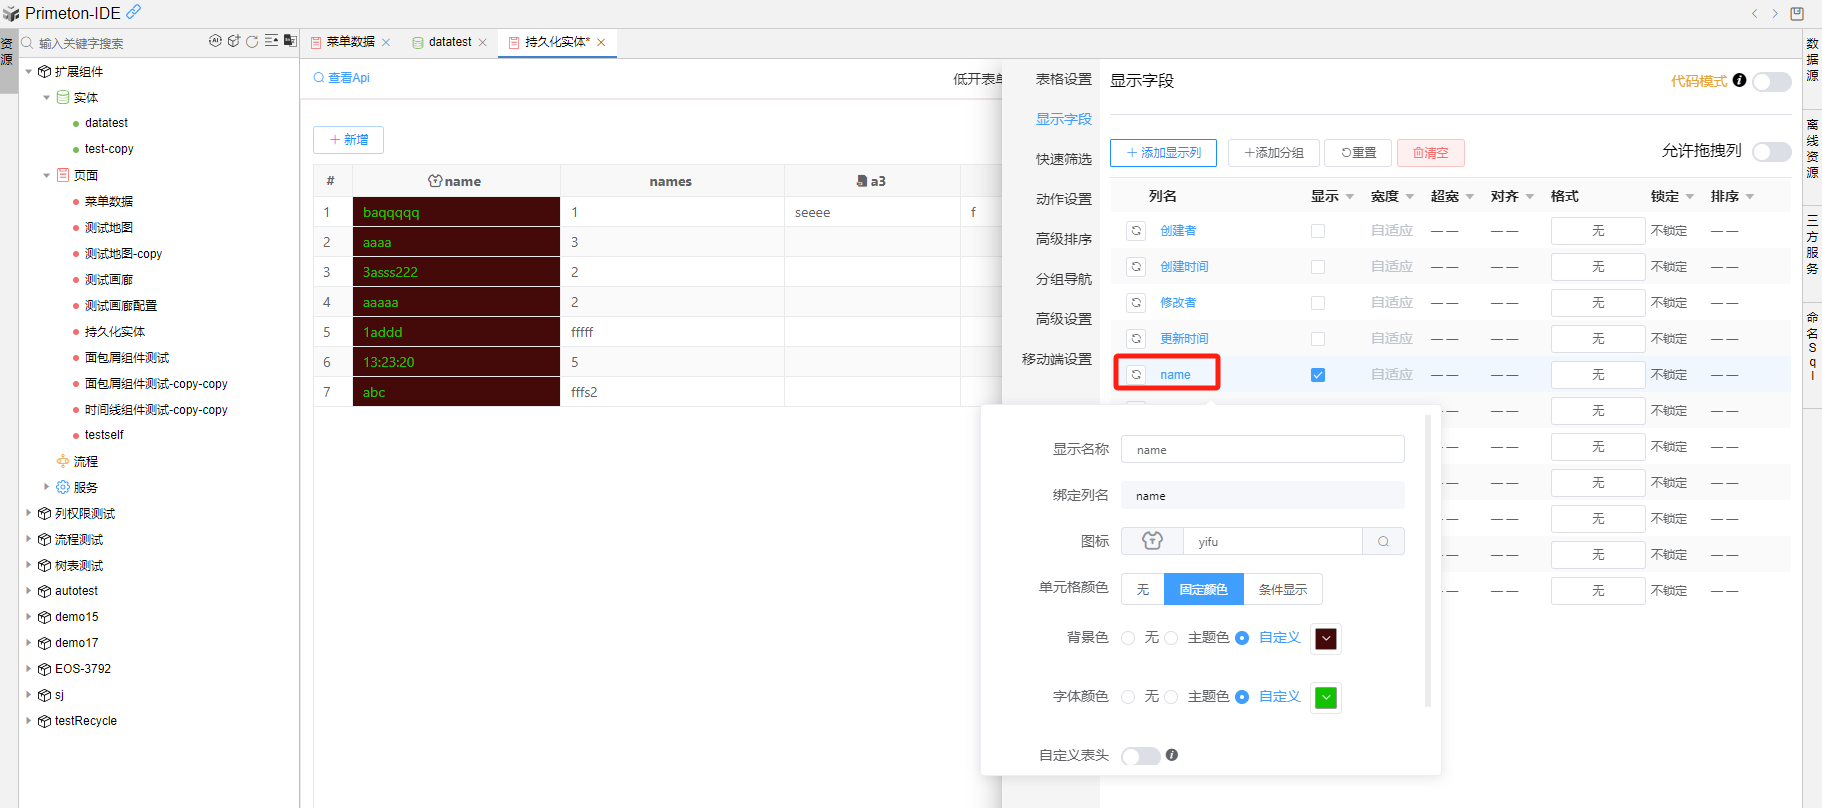Switch to the datatest tab

tap(449, 42)
